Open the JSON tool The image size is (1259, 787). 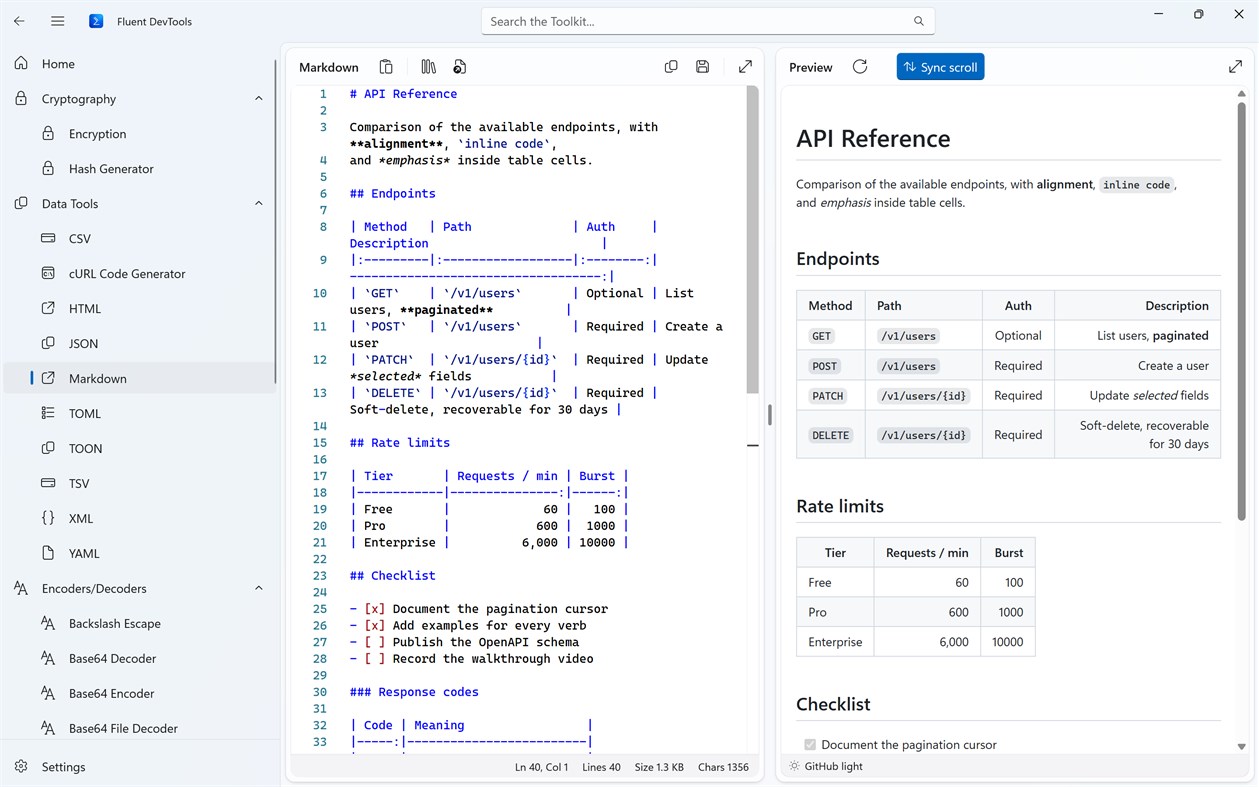coord(139,344)
